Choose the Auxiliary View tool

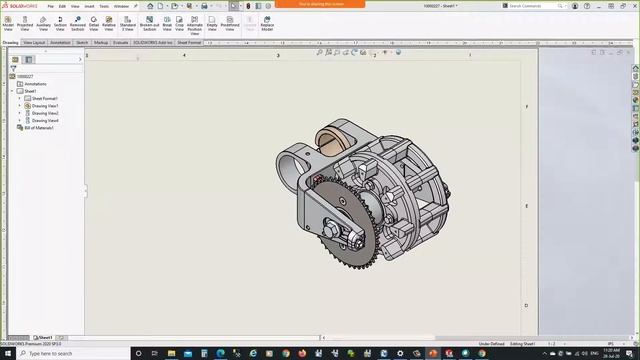point(43,24)
